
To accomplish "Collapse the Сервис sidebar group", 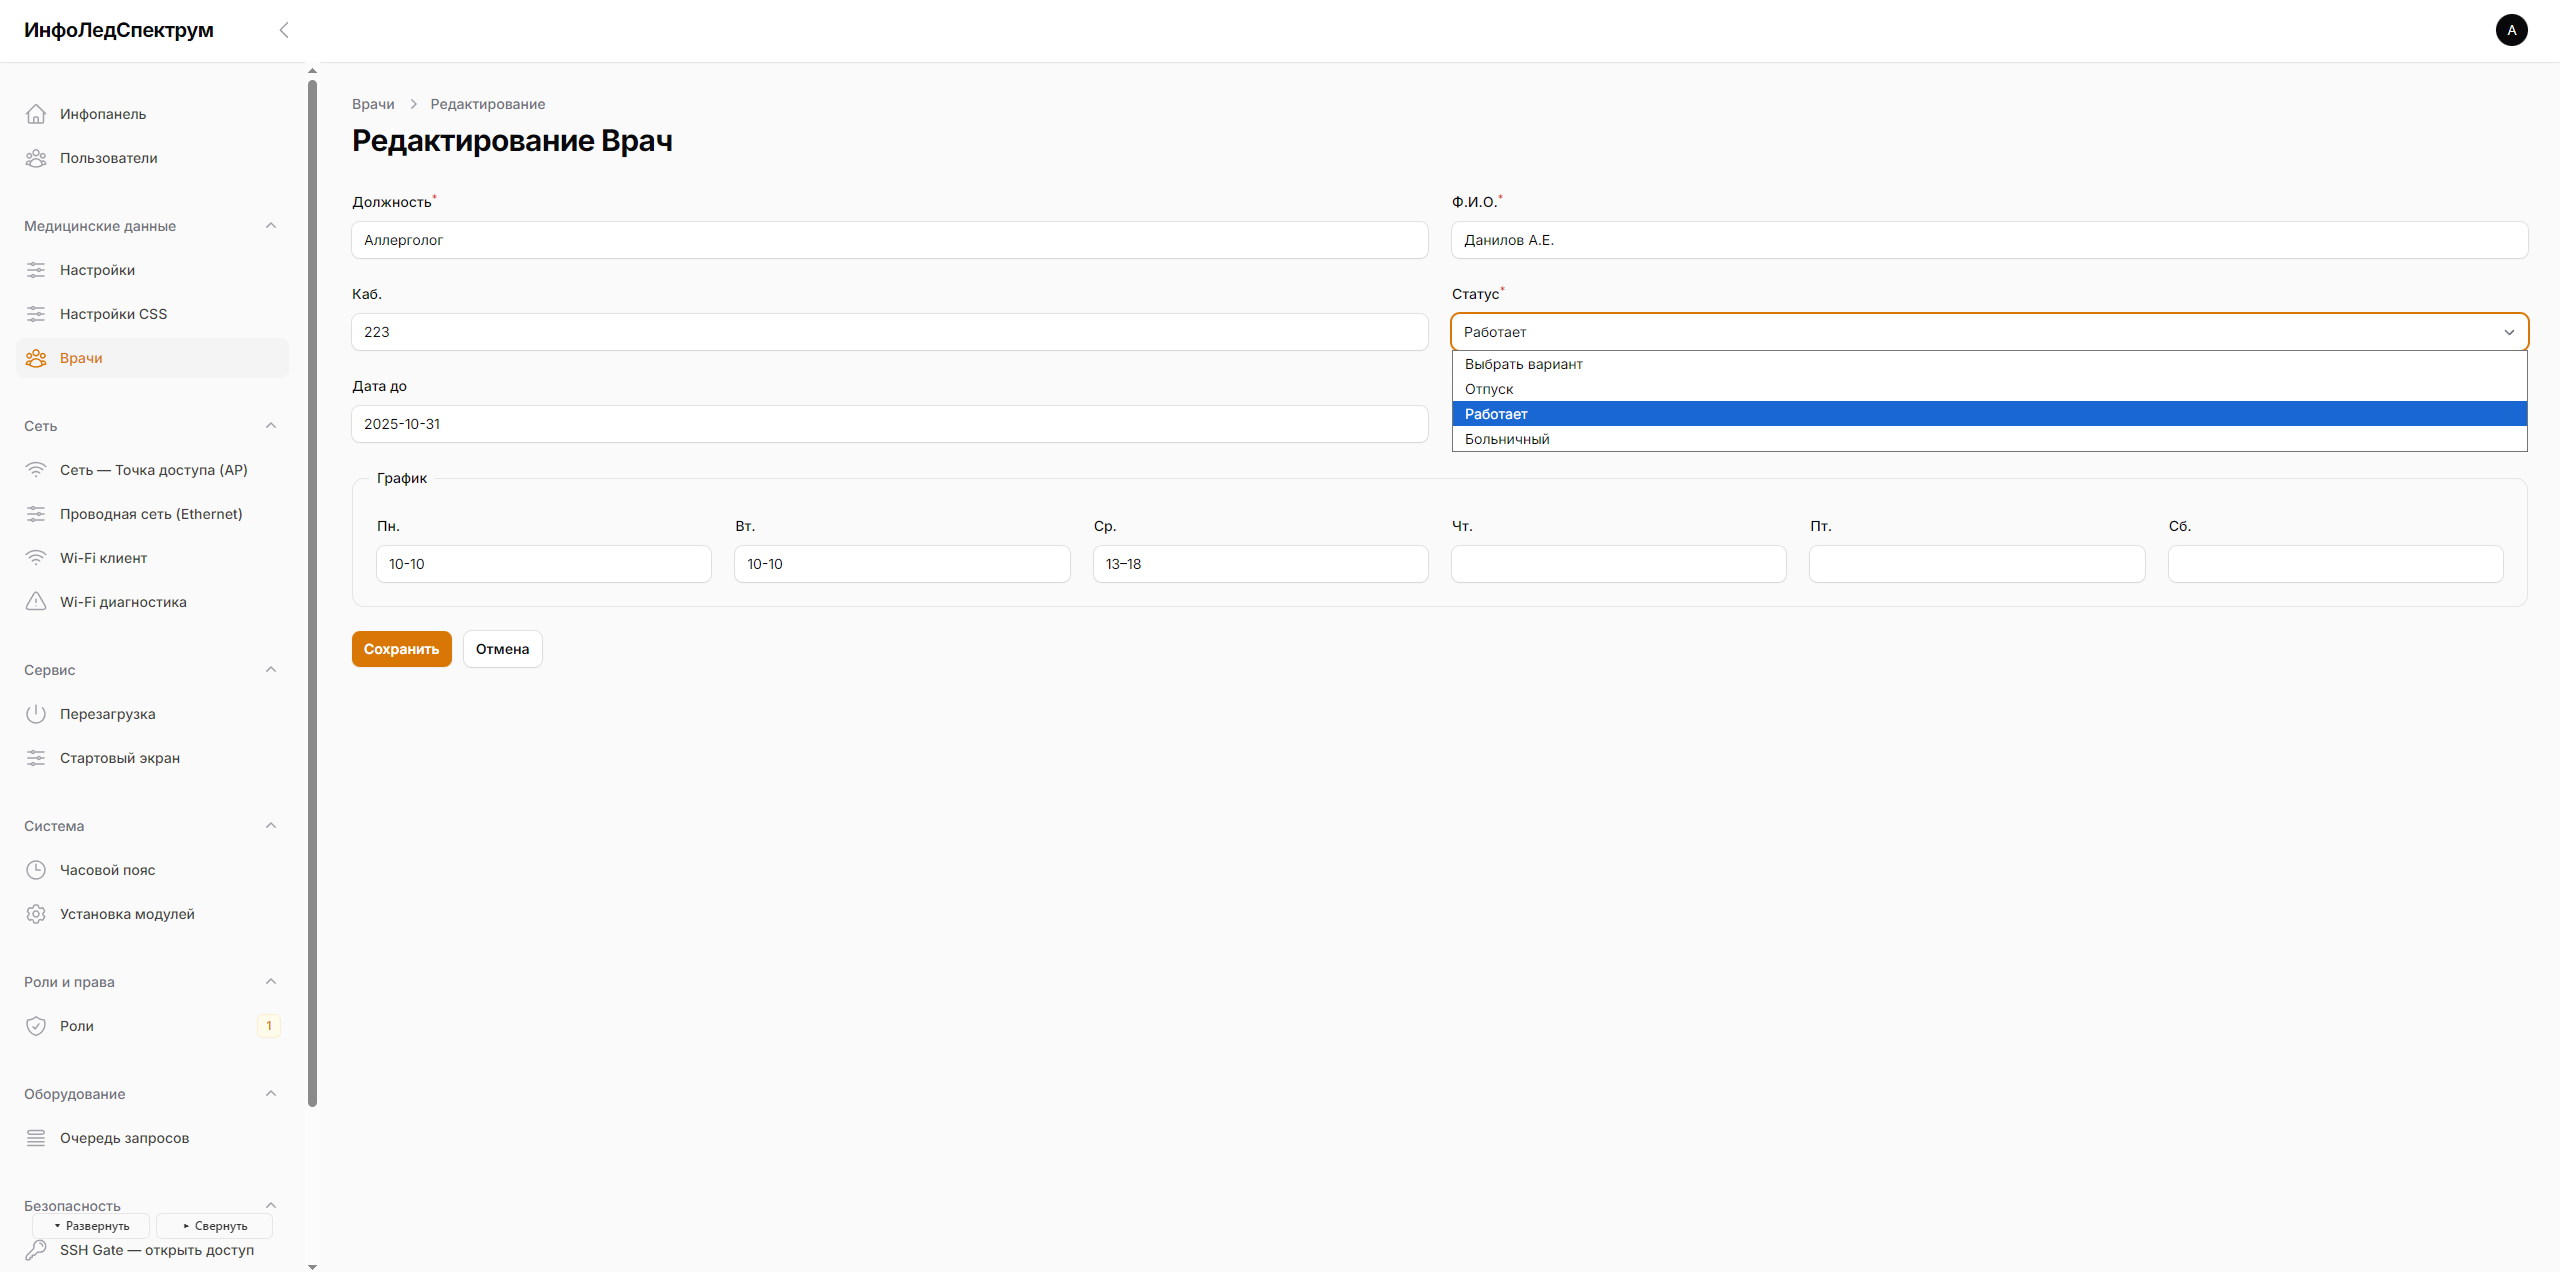I will click(271, 670).
